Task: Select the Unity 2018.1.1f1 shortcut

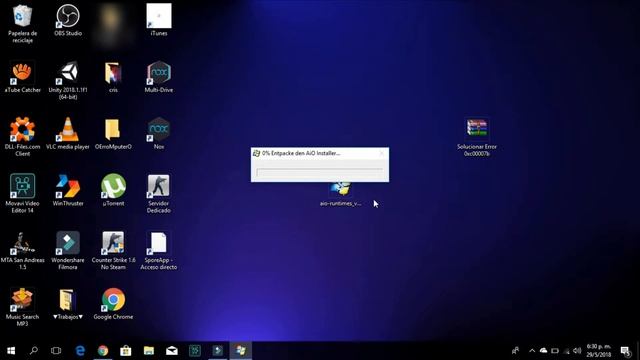Action: pyautogui.click(x=68, y=80)
